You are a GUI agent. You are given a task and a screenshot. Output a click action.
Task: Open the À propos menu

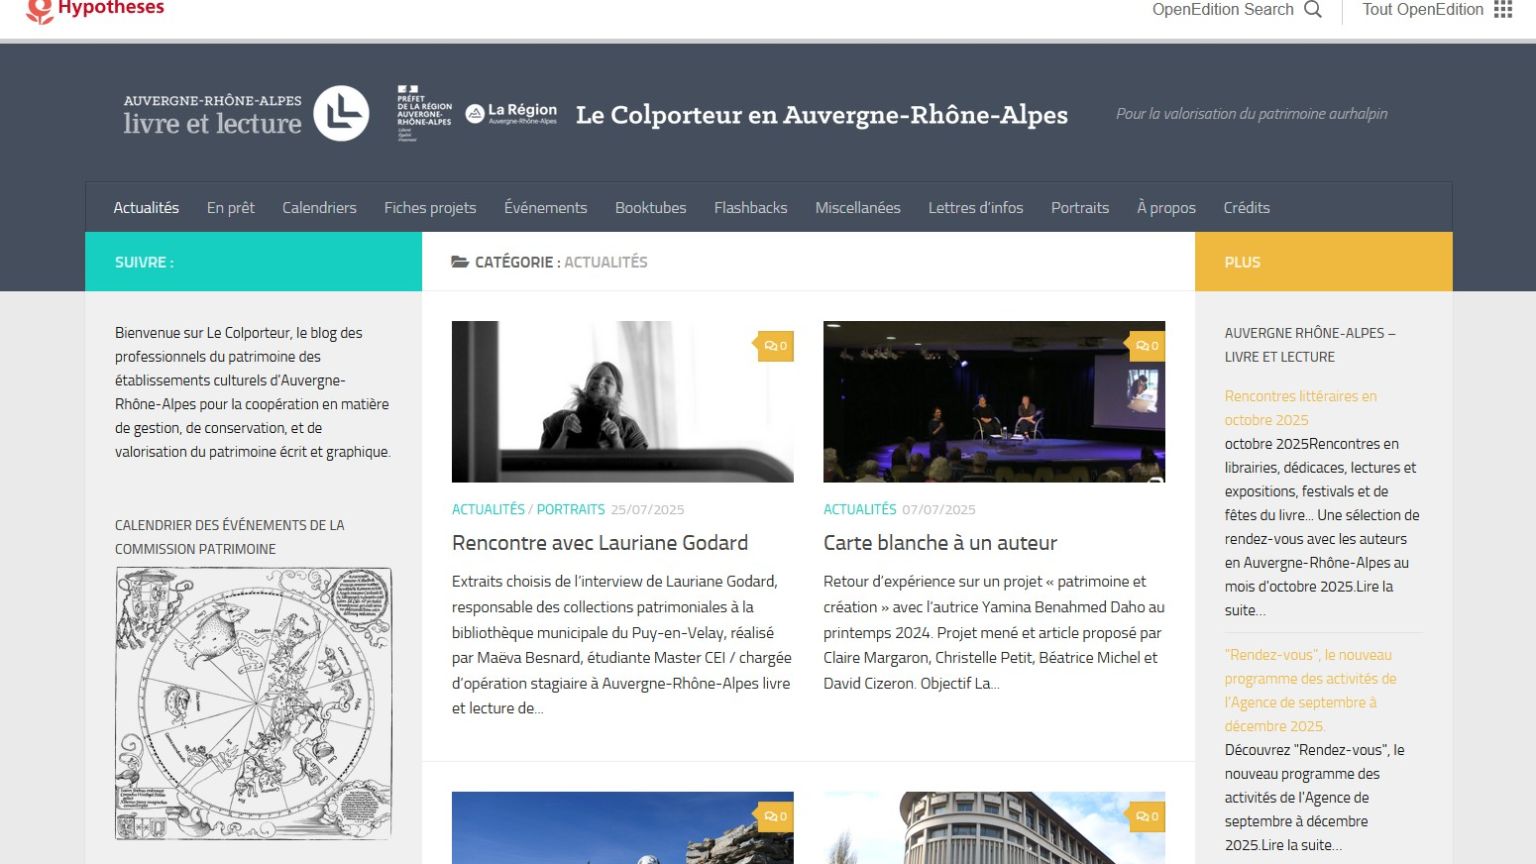coord(1166,208)
